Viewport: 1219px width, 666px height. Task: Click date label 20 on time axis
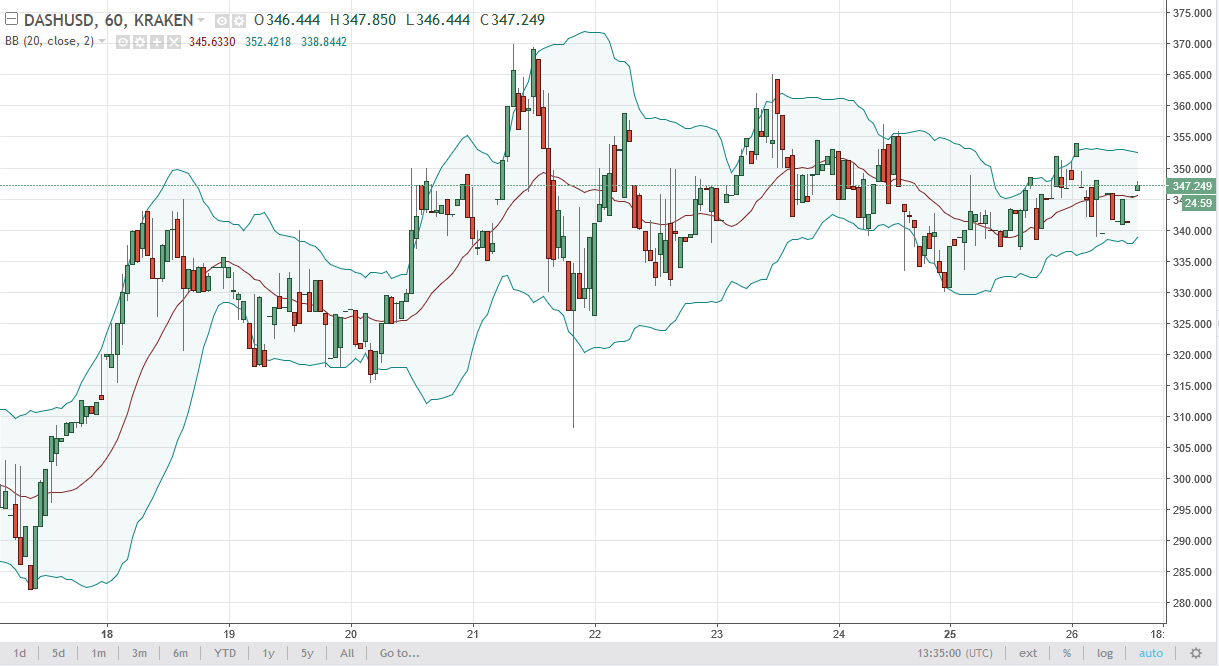pos(351,633)
